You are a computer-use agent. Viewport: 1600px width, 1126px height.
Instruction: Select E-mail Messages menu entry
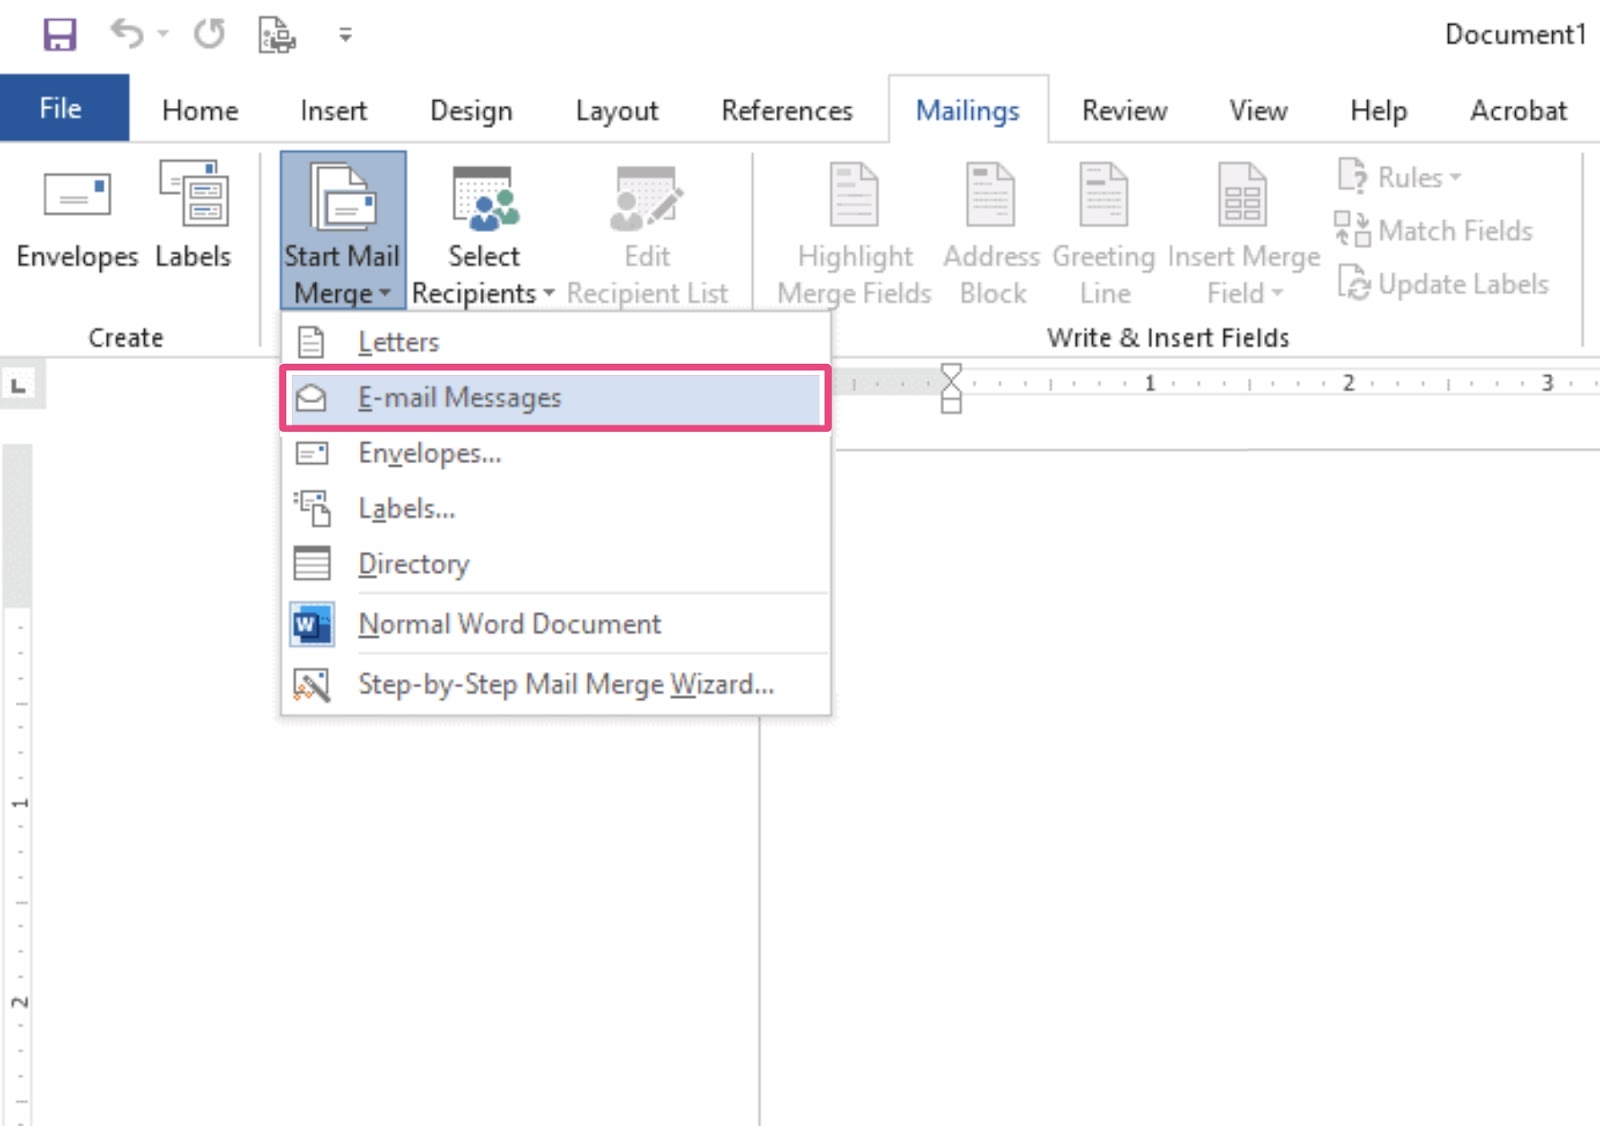click(x=556, y=398)
